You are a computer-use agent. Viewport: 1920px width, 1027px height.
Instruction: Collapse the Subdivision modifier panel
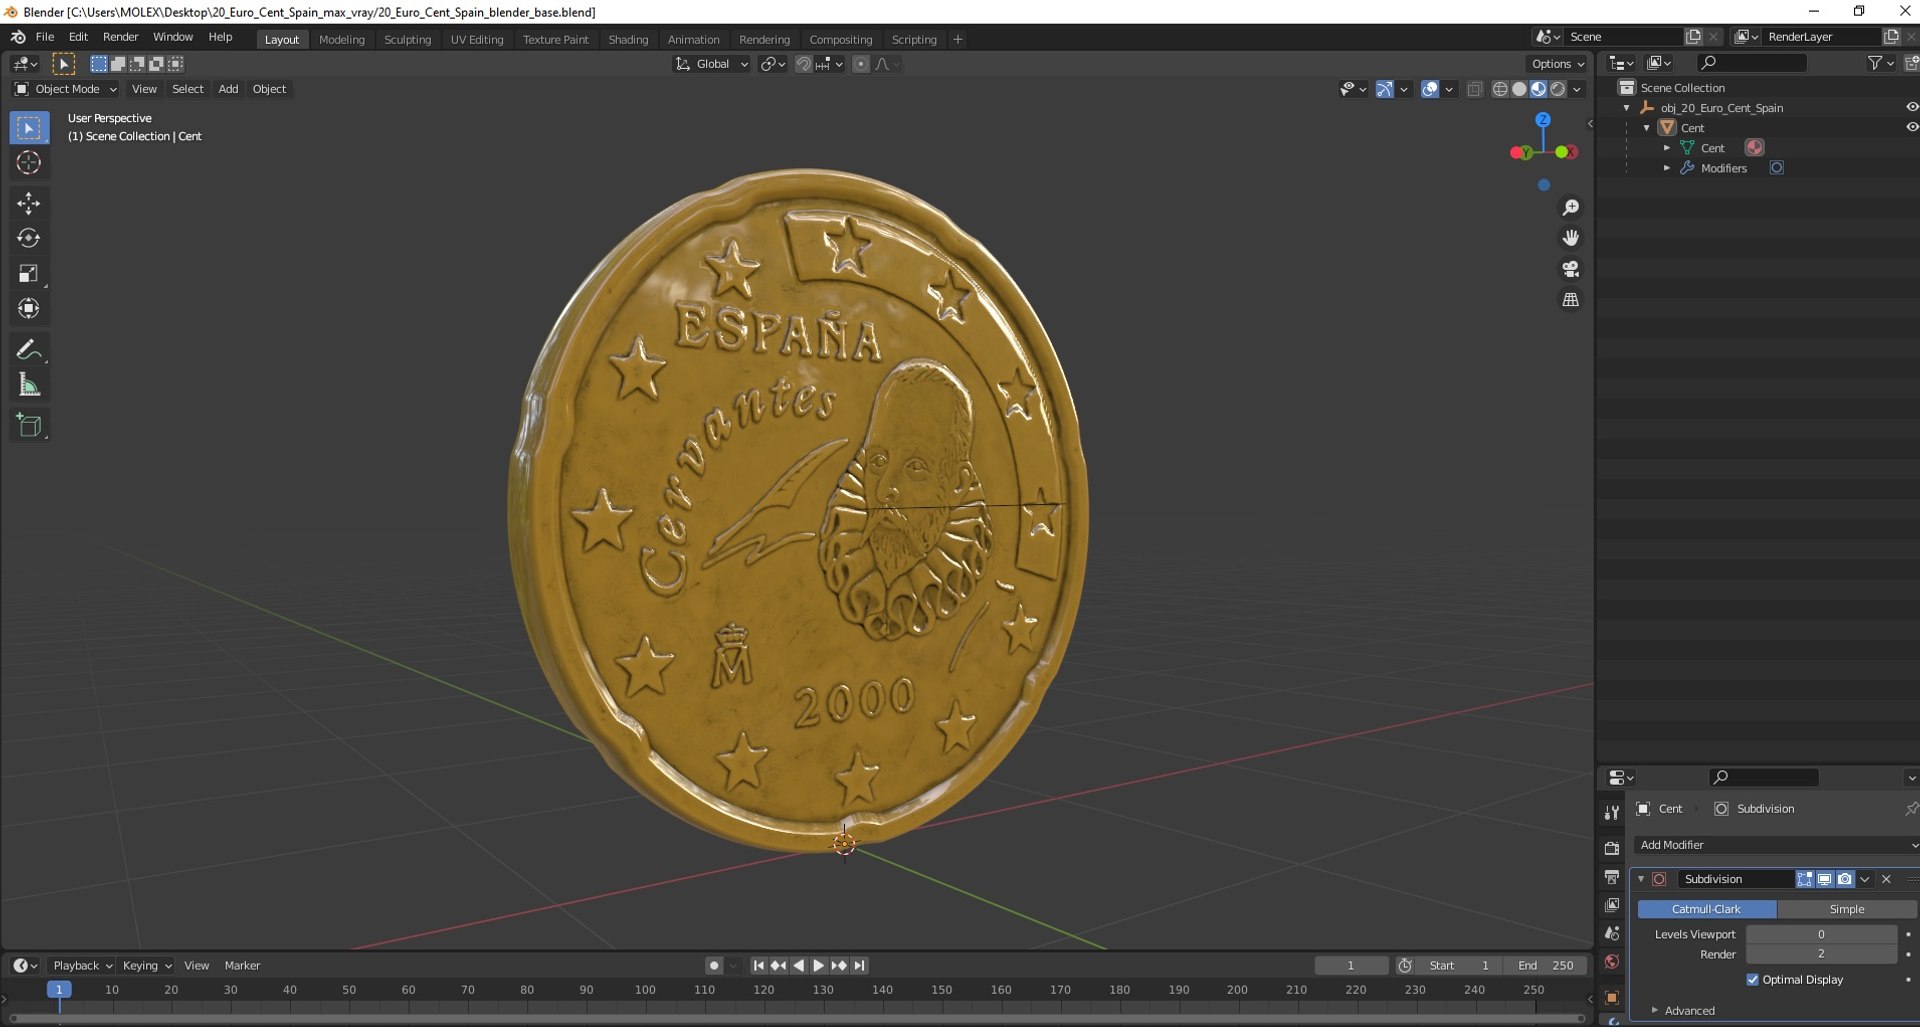tap(1641, 879)
